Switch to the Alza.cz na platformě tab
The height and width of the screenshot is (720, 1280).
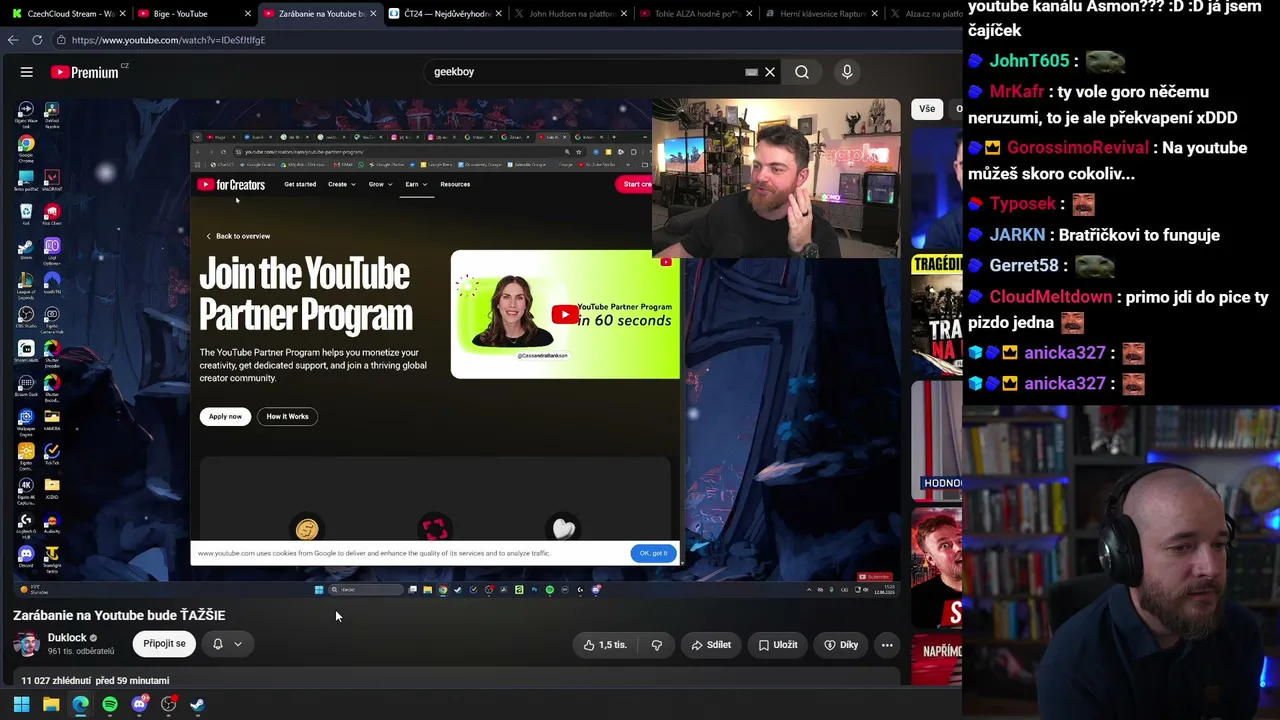pyautogui.click(x=925, y=14)
